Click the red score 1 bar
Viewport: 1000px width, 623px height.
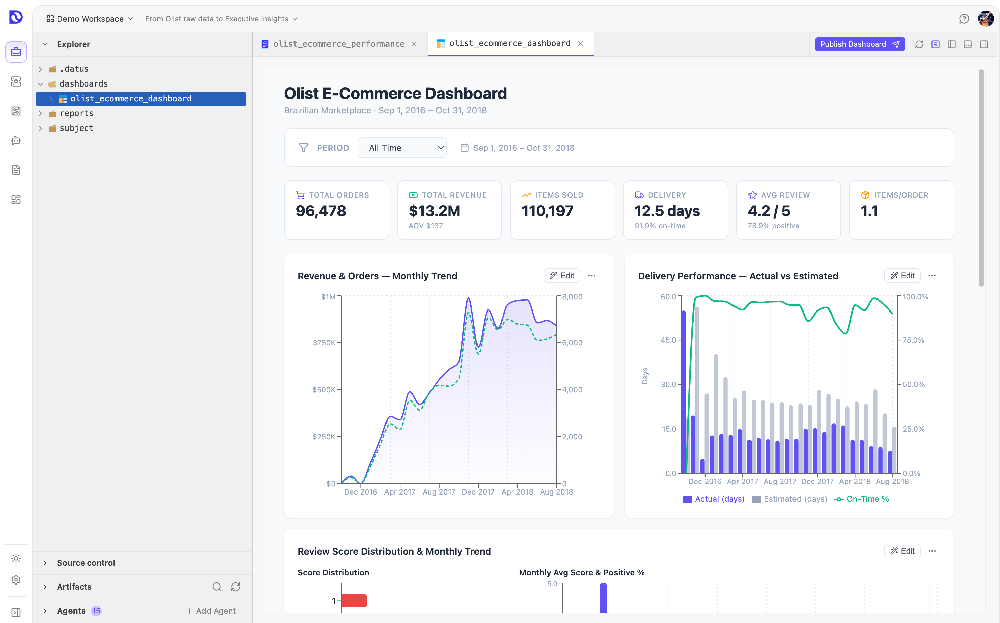(354, 601)
